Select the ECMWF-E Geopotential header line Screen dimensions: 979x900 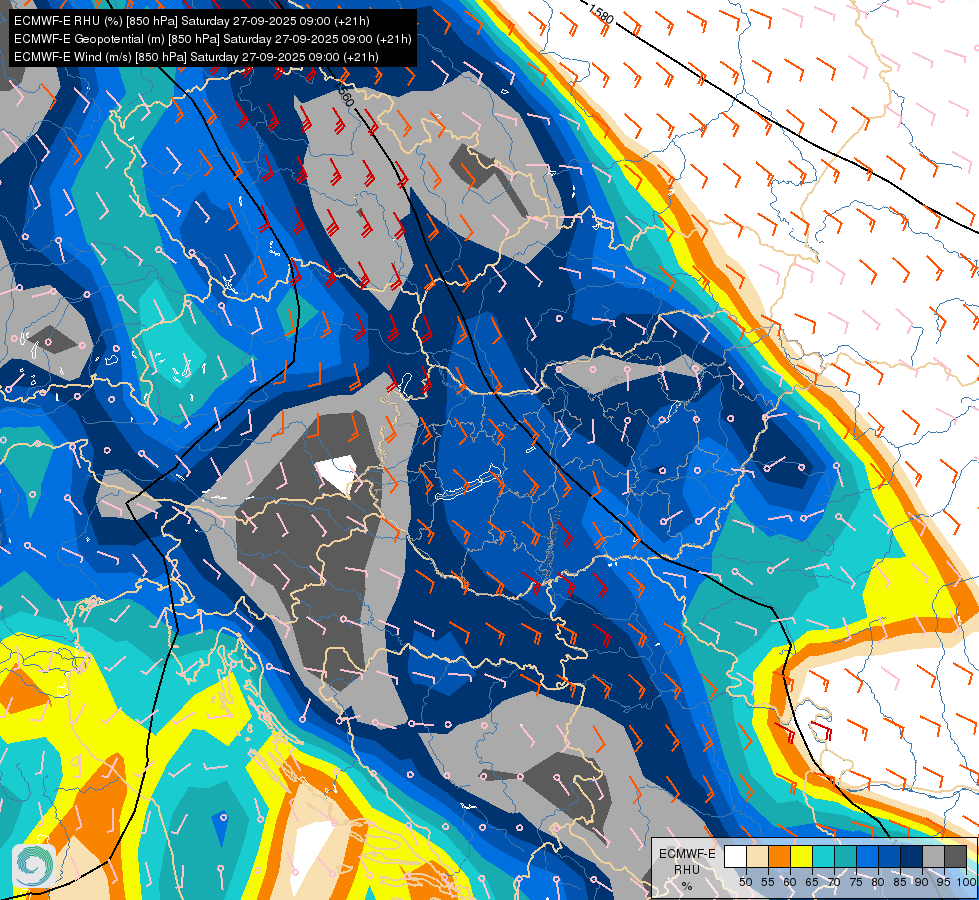point(213,39)
